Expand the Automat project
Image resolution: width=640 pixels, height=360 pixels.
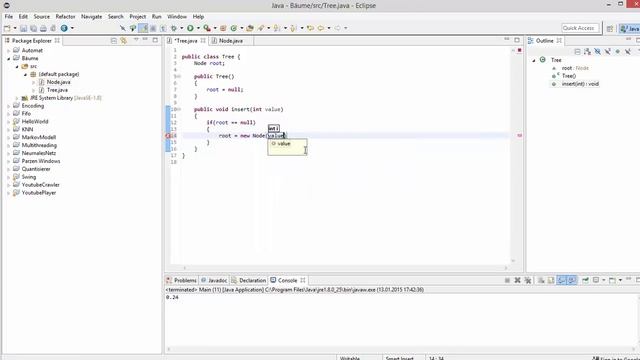[9, 51]
